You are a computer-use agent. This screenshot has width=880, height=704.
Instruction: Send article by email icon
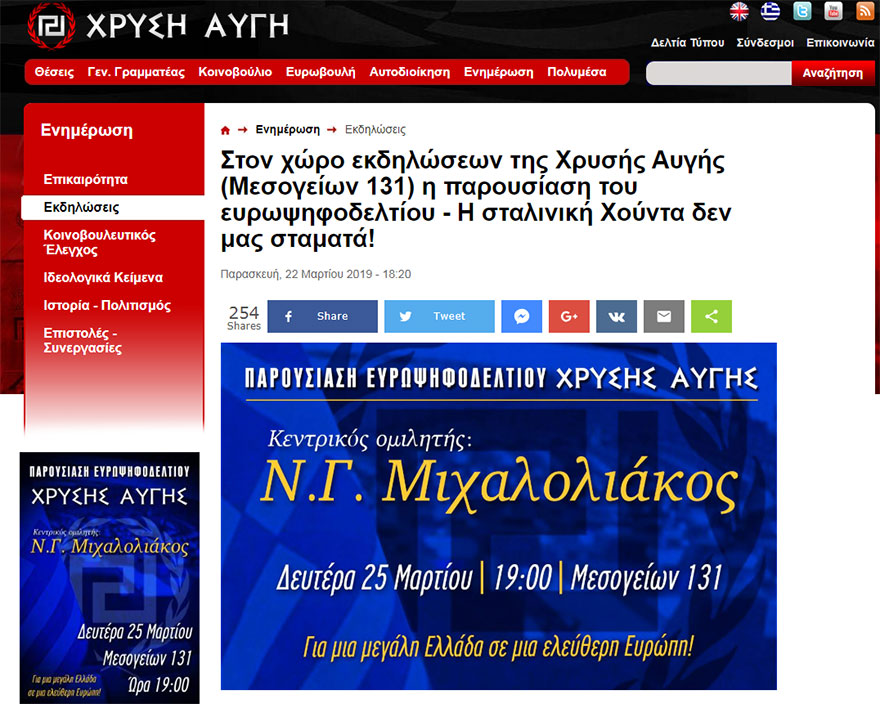tap(664, 316)
